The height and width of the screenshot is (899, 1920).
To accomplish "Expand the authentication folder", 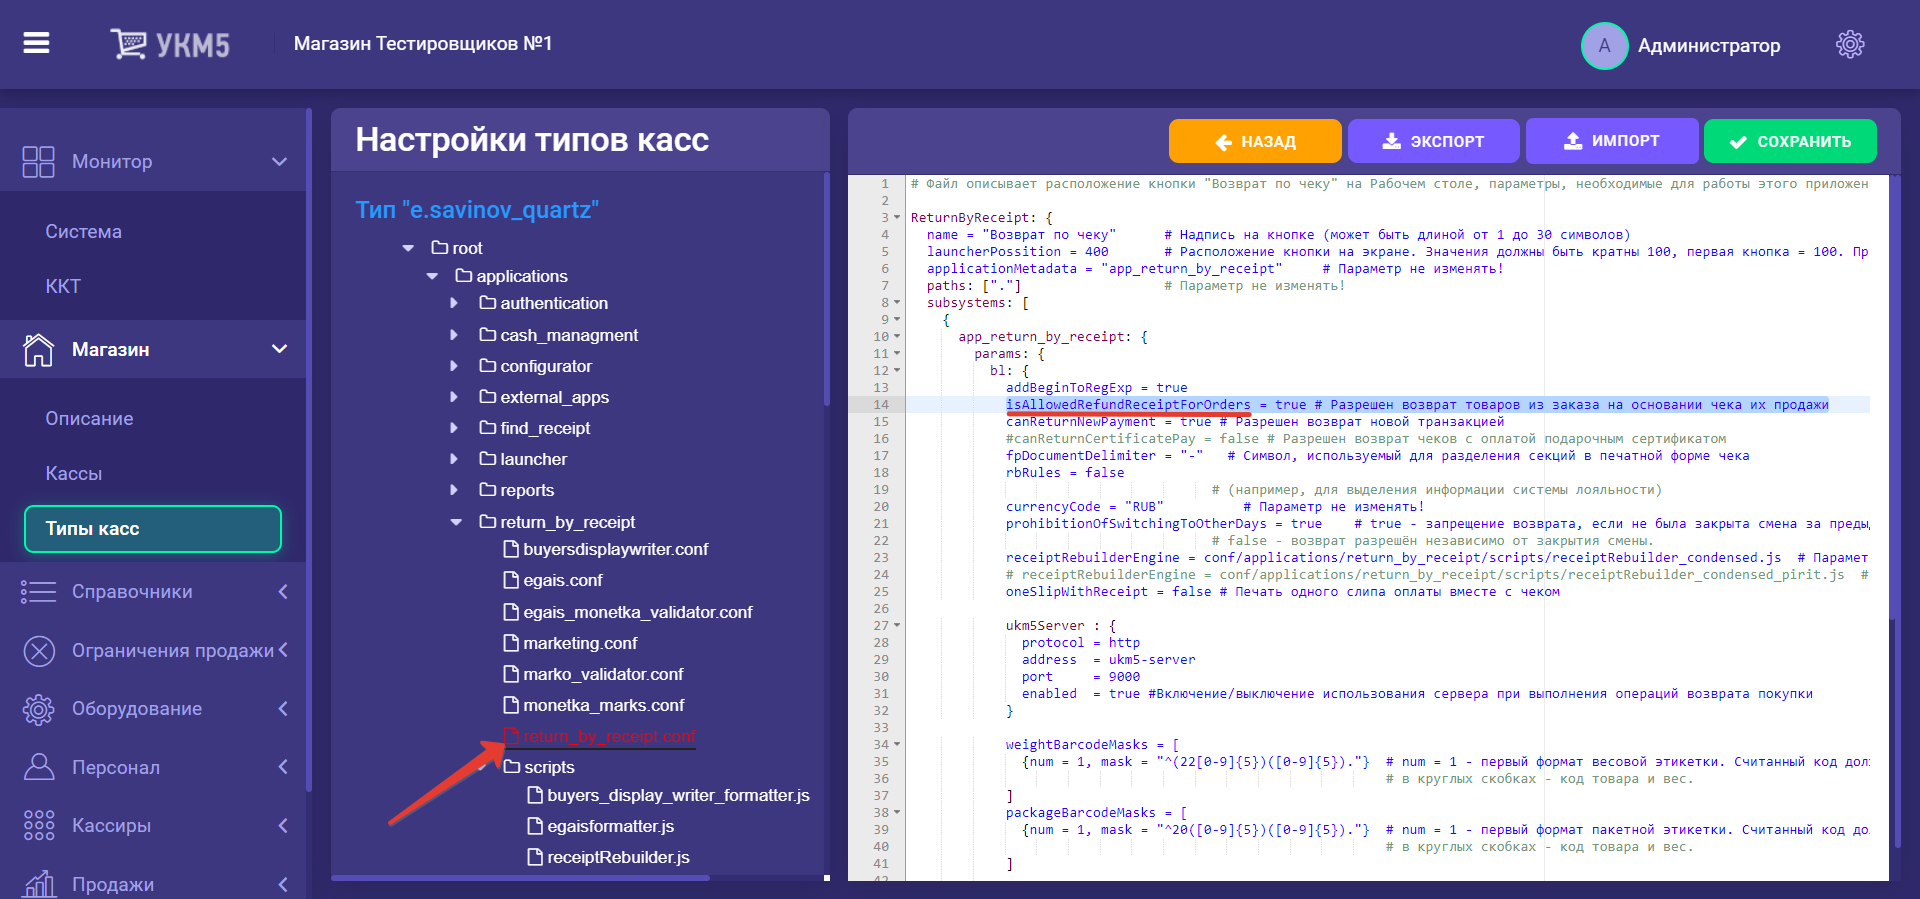I will (x=454, y=303).
